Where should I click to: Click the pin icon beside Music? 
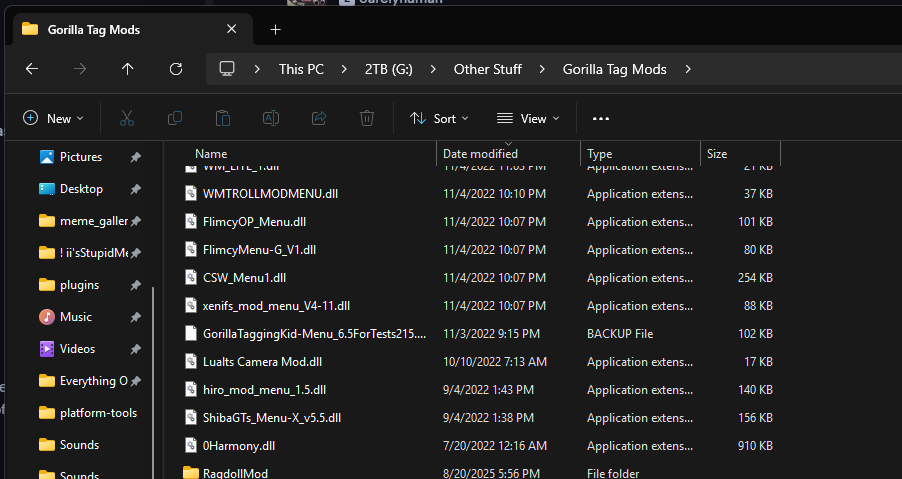coord(136,317)
